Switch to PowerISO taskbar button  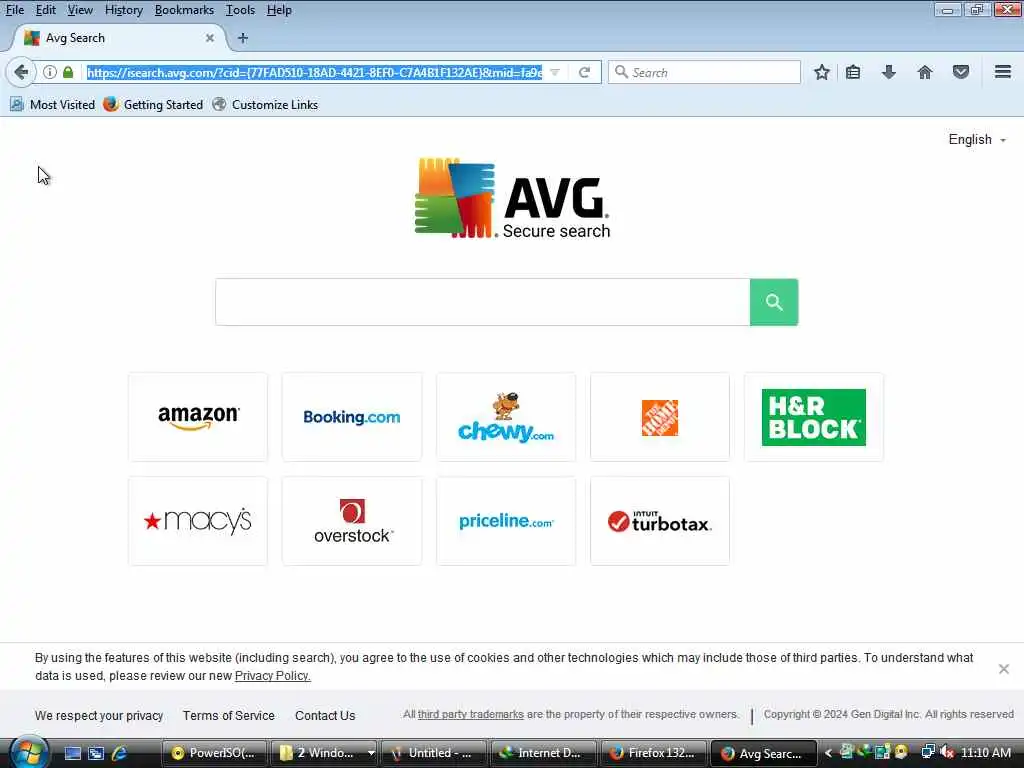pyautogui.click(x=214, y=753)
